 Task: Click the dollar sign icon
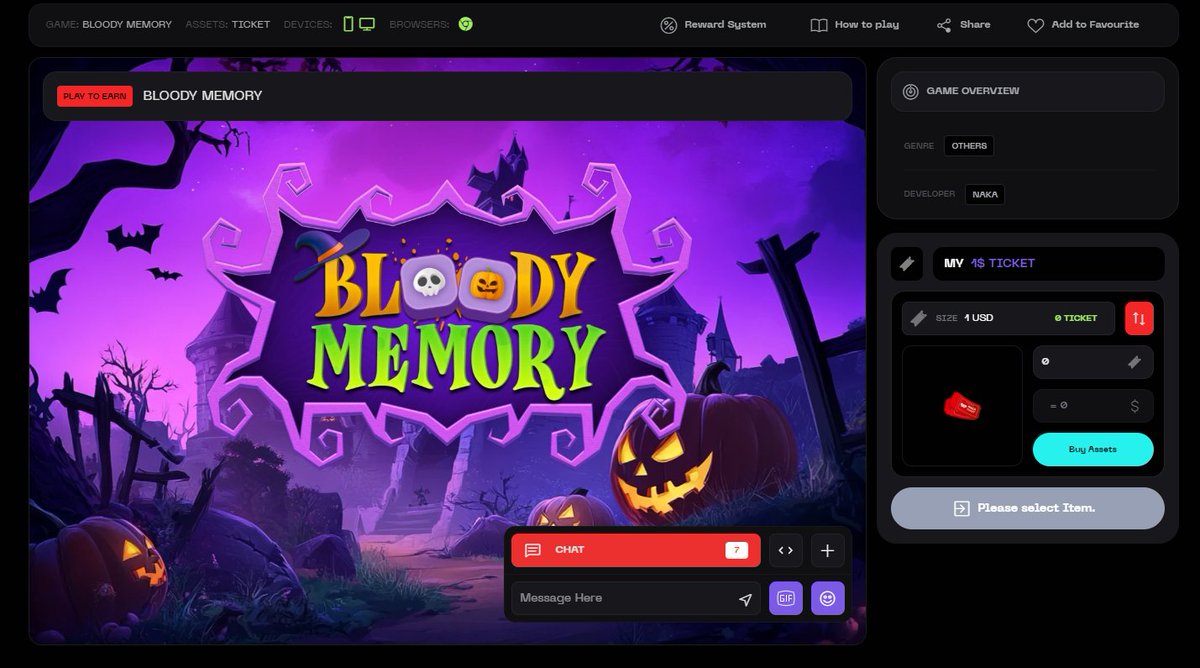(1134, 406)
